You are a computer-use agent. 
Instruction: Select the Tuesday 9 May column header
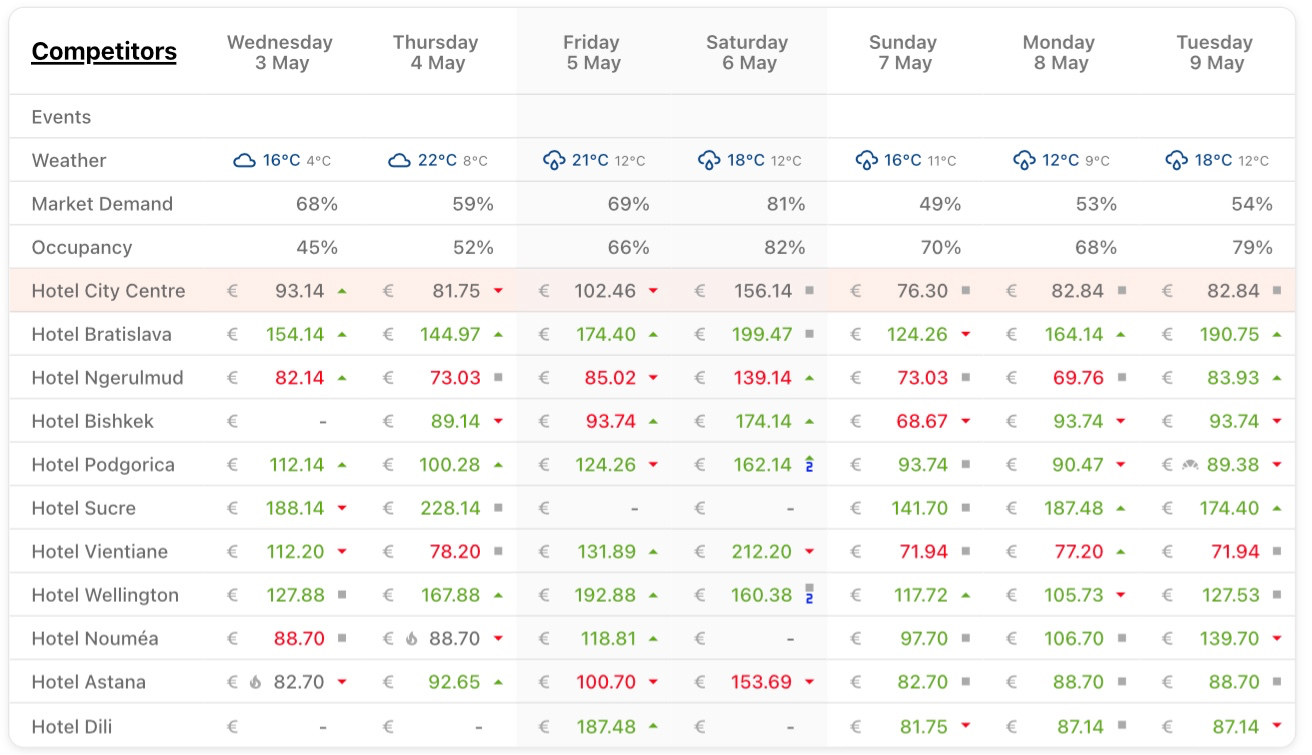pyautogui.click(x=1214, y=53)
